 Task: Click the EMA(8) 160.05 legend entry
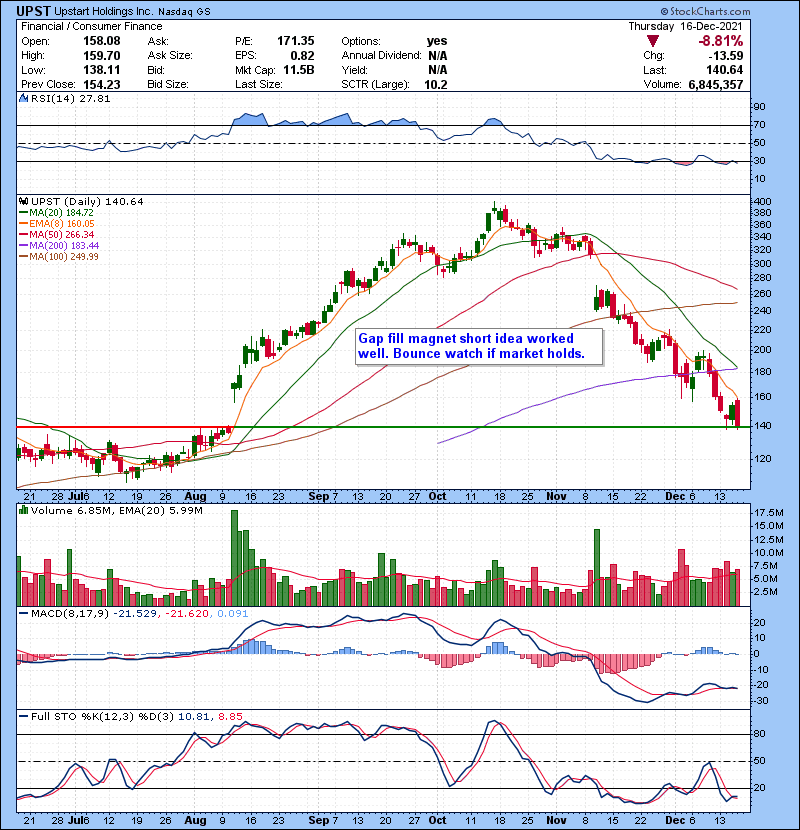pyautogui.click(x=57, y=224)
